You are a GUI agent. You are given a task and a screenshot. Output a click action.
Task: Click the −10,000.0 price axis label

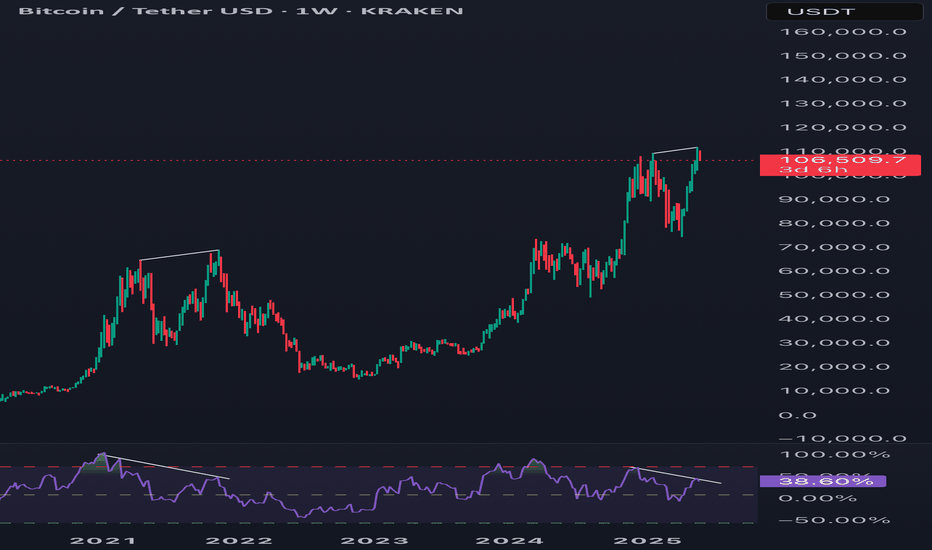843,439
